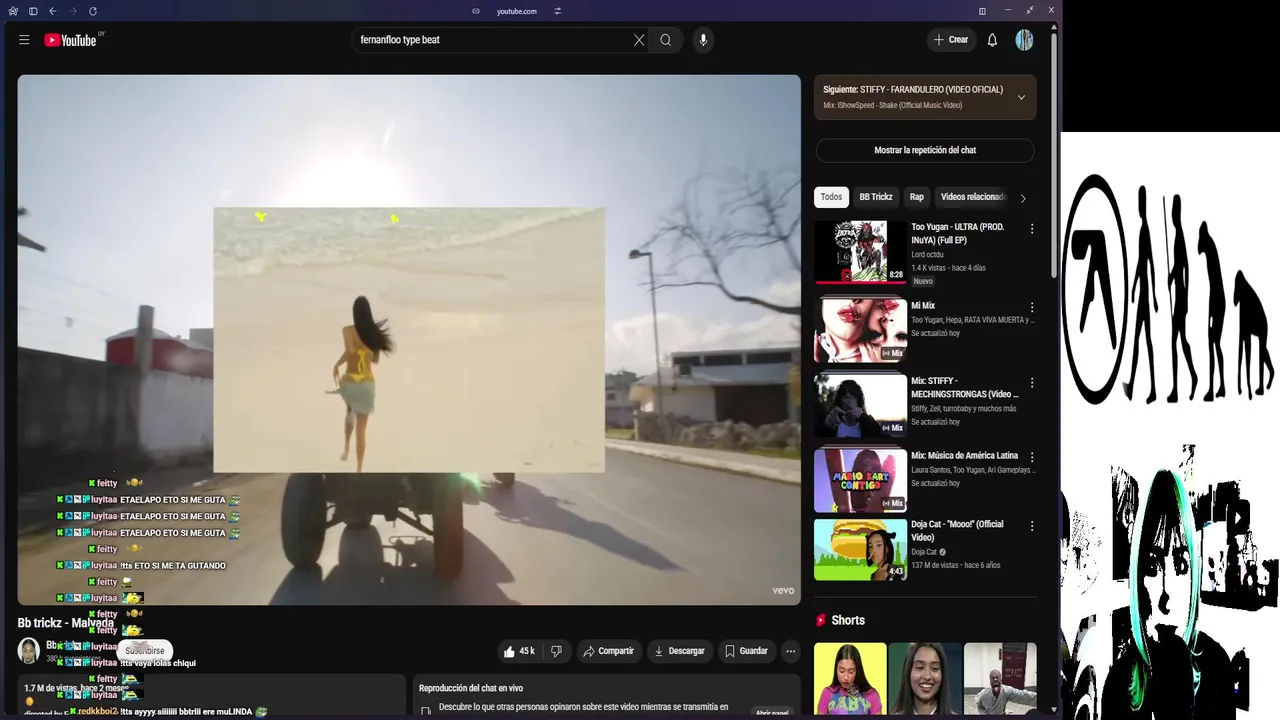Open the first Shorts thumbnail with yellow background

click(x=850, y=679)
